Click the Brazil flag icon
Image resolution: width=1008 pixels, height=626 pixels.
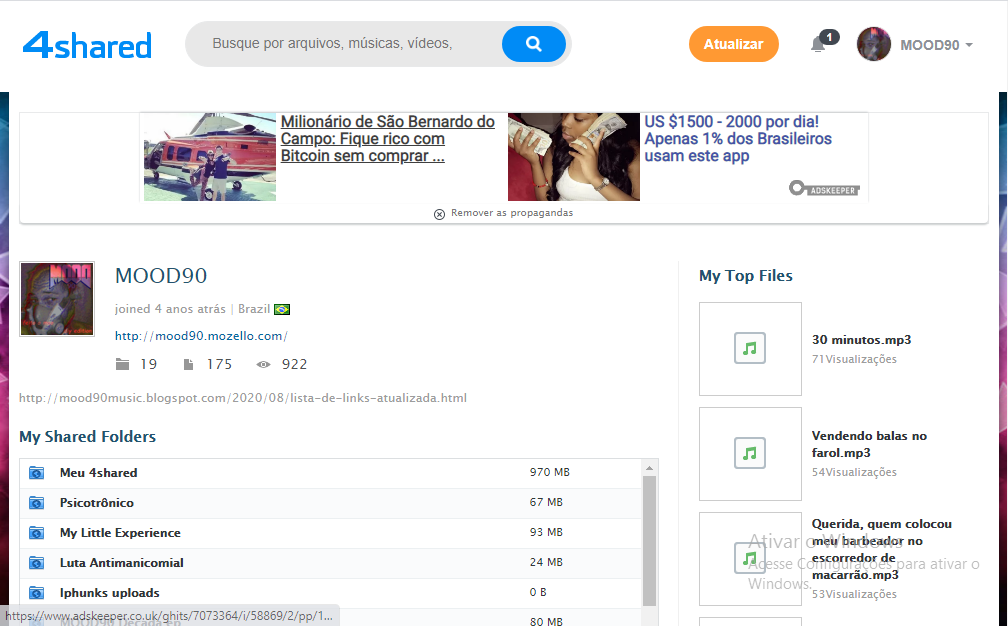pyautogui.click(x=282, y=309)
